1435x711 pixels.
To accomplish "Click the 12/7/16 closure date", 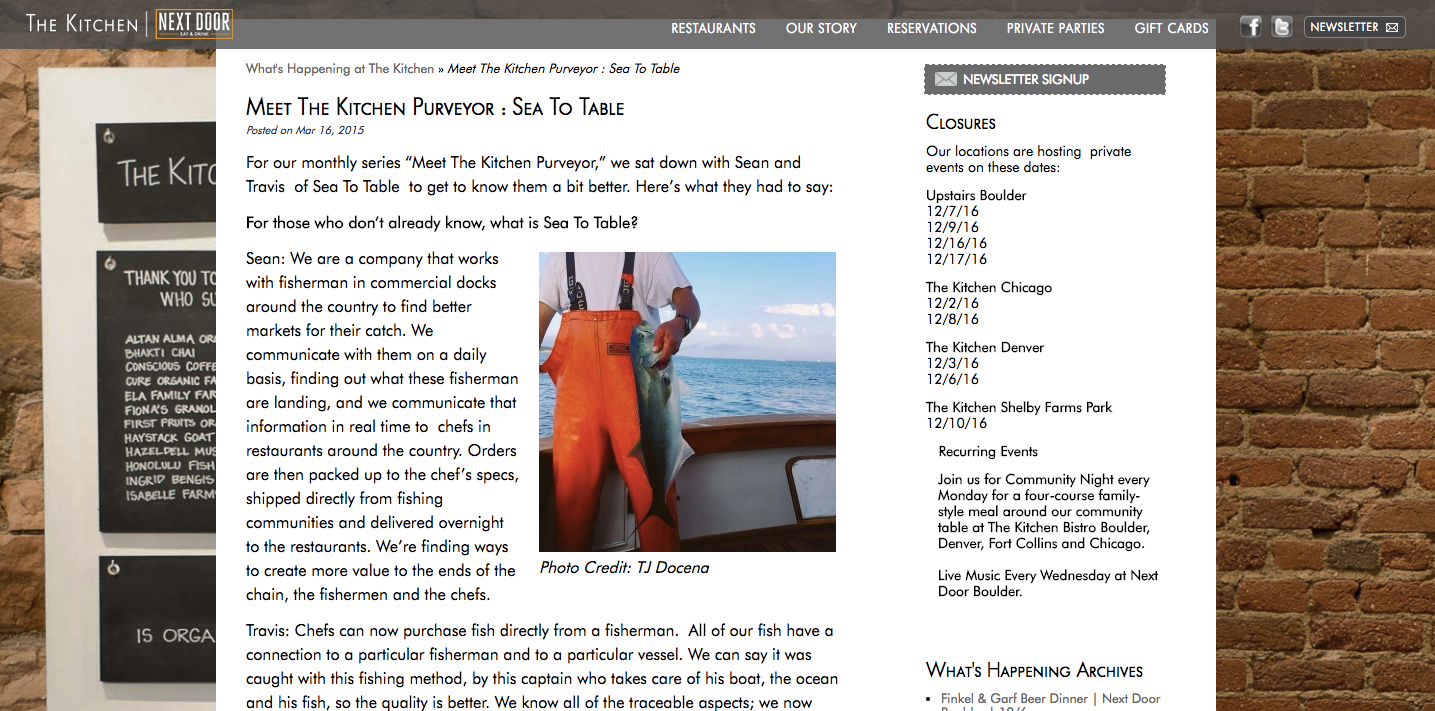I will click(952, 211).
